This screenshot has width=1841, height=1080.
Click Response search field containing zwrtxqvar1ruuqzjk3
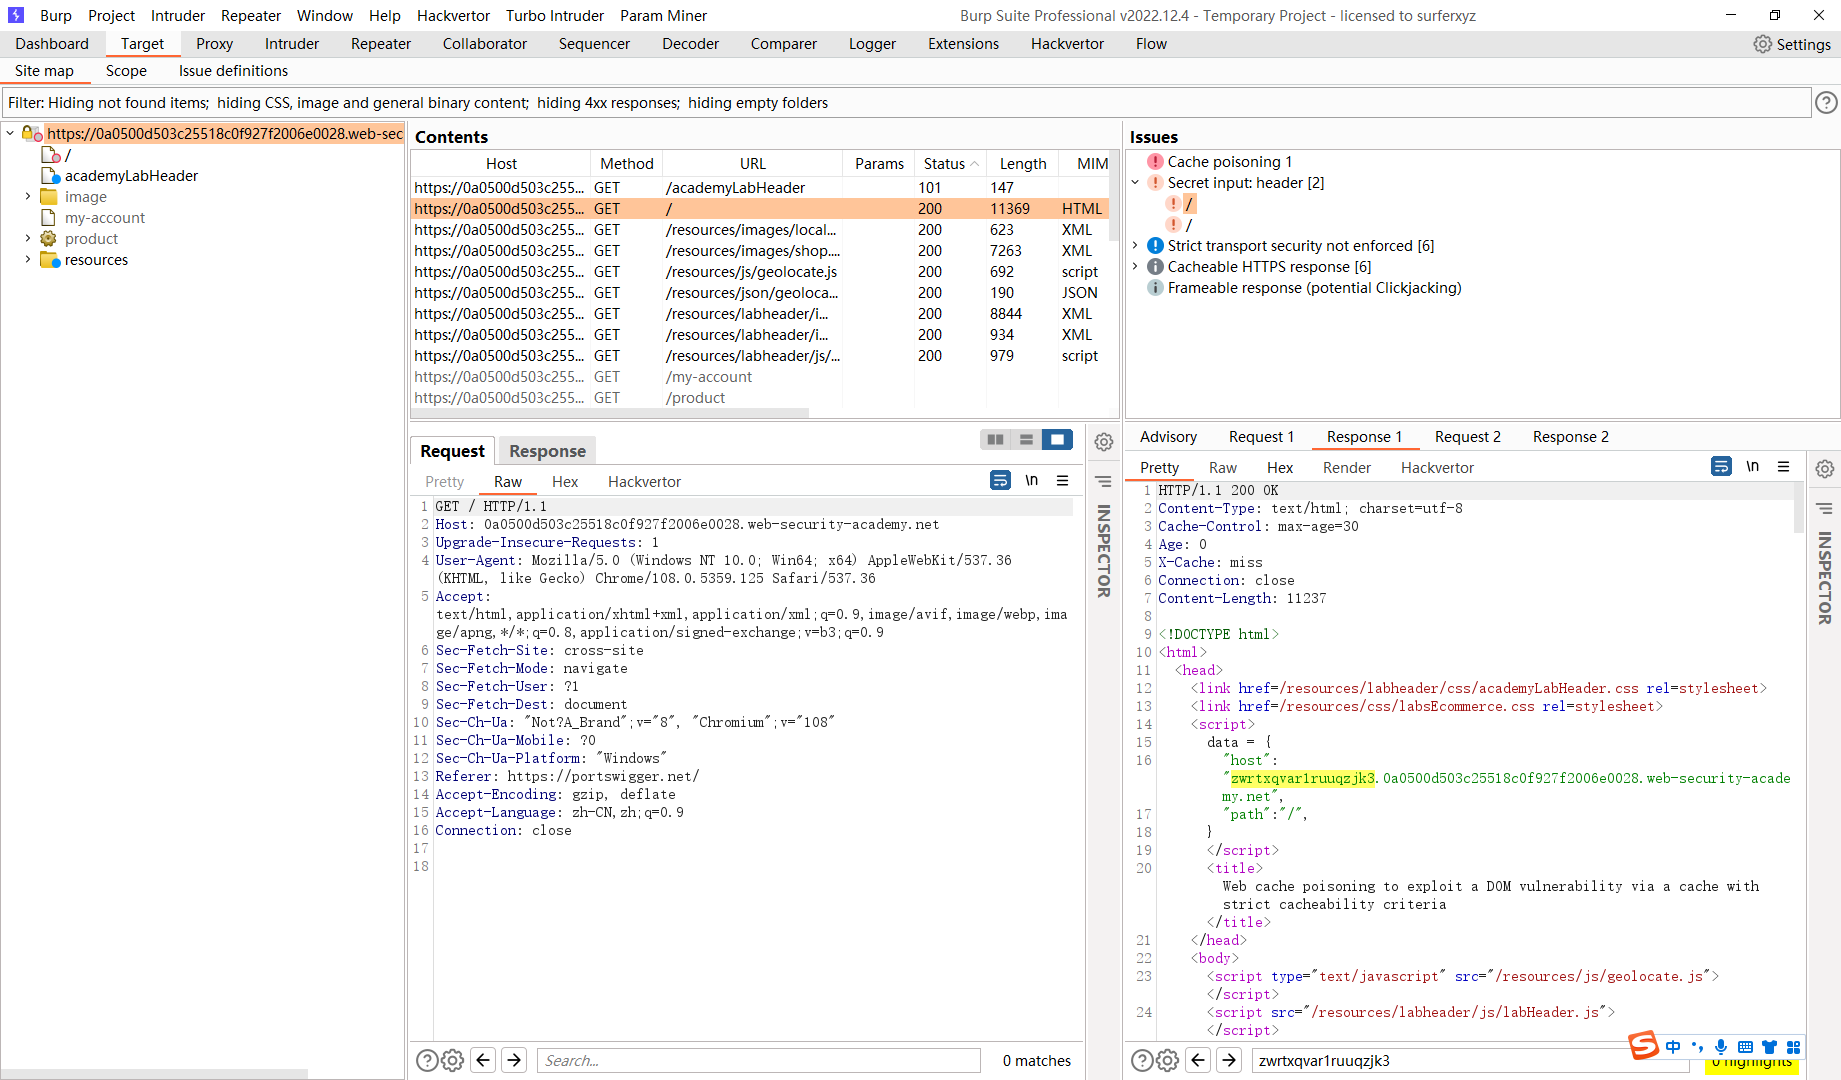pyautogui.click(x=1470, y=1060)
